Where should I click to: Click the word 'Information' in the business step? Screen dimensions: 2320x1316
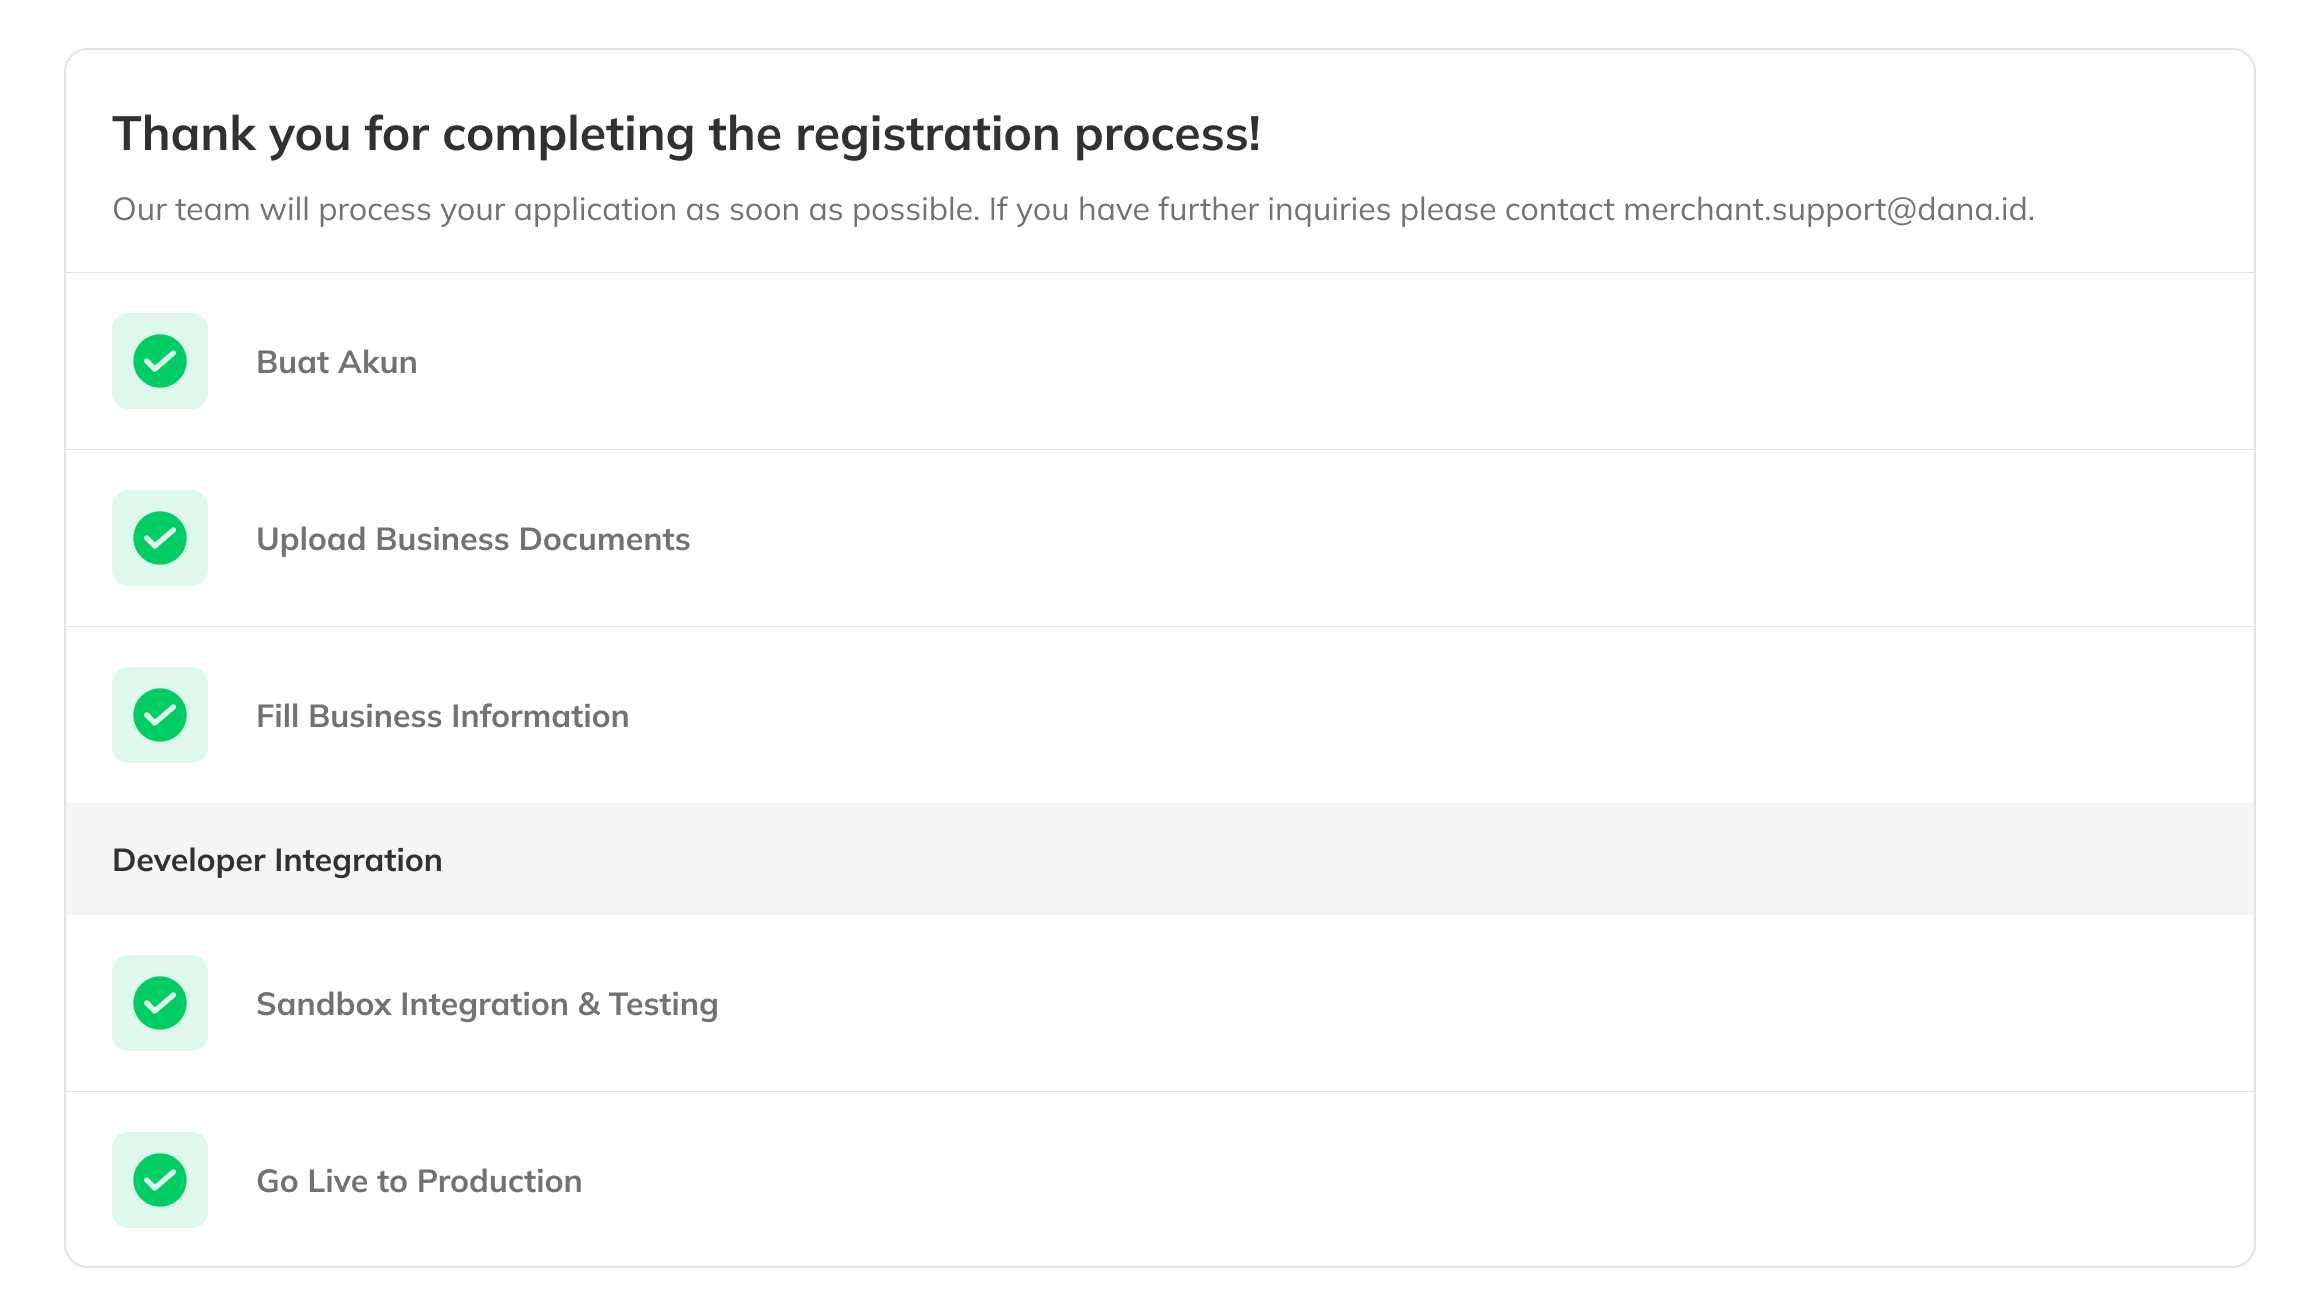coord(540,716)
